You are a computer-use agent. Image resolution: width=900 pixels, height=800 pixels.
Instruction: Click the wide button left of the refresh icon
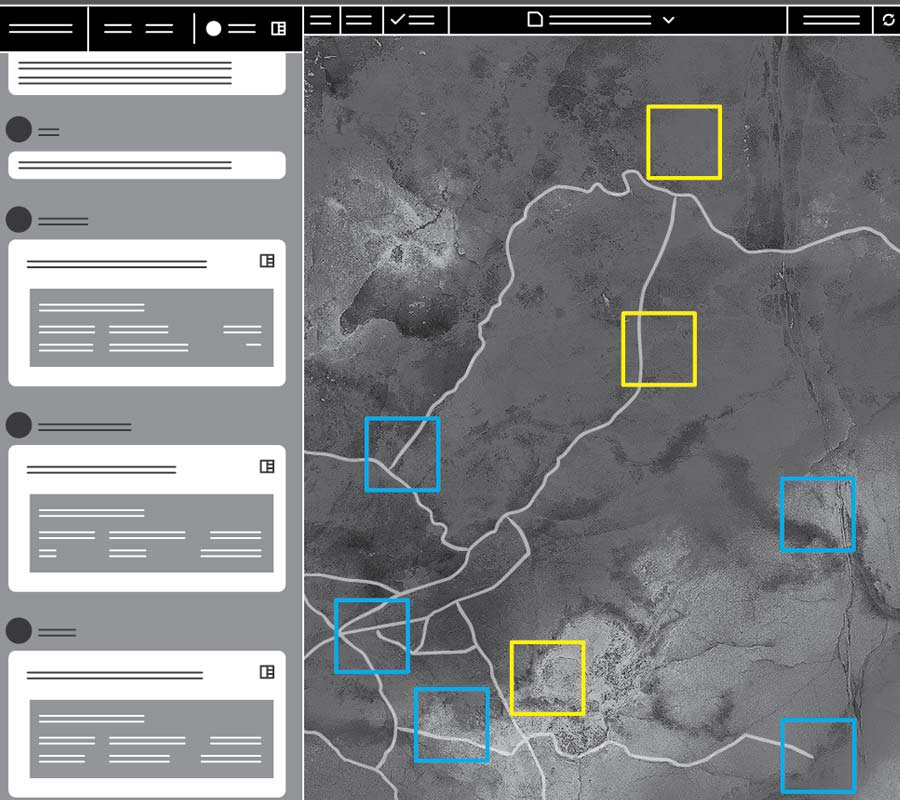tap(831, 20)
